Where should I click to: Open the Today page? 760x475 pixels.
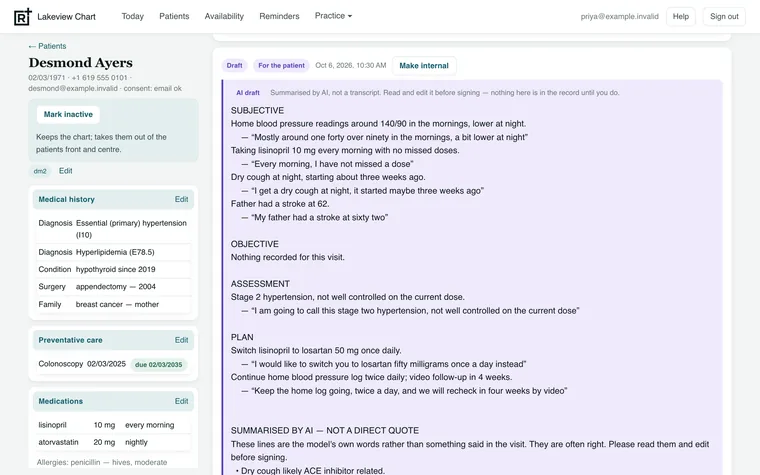[132, 16]
